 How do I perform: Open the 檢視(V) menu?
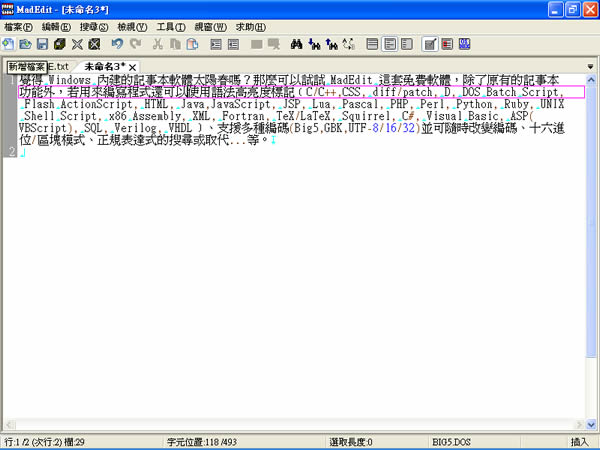point(132,27)
